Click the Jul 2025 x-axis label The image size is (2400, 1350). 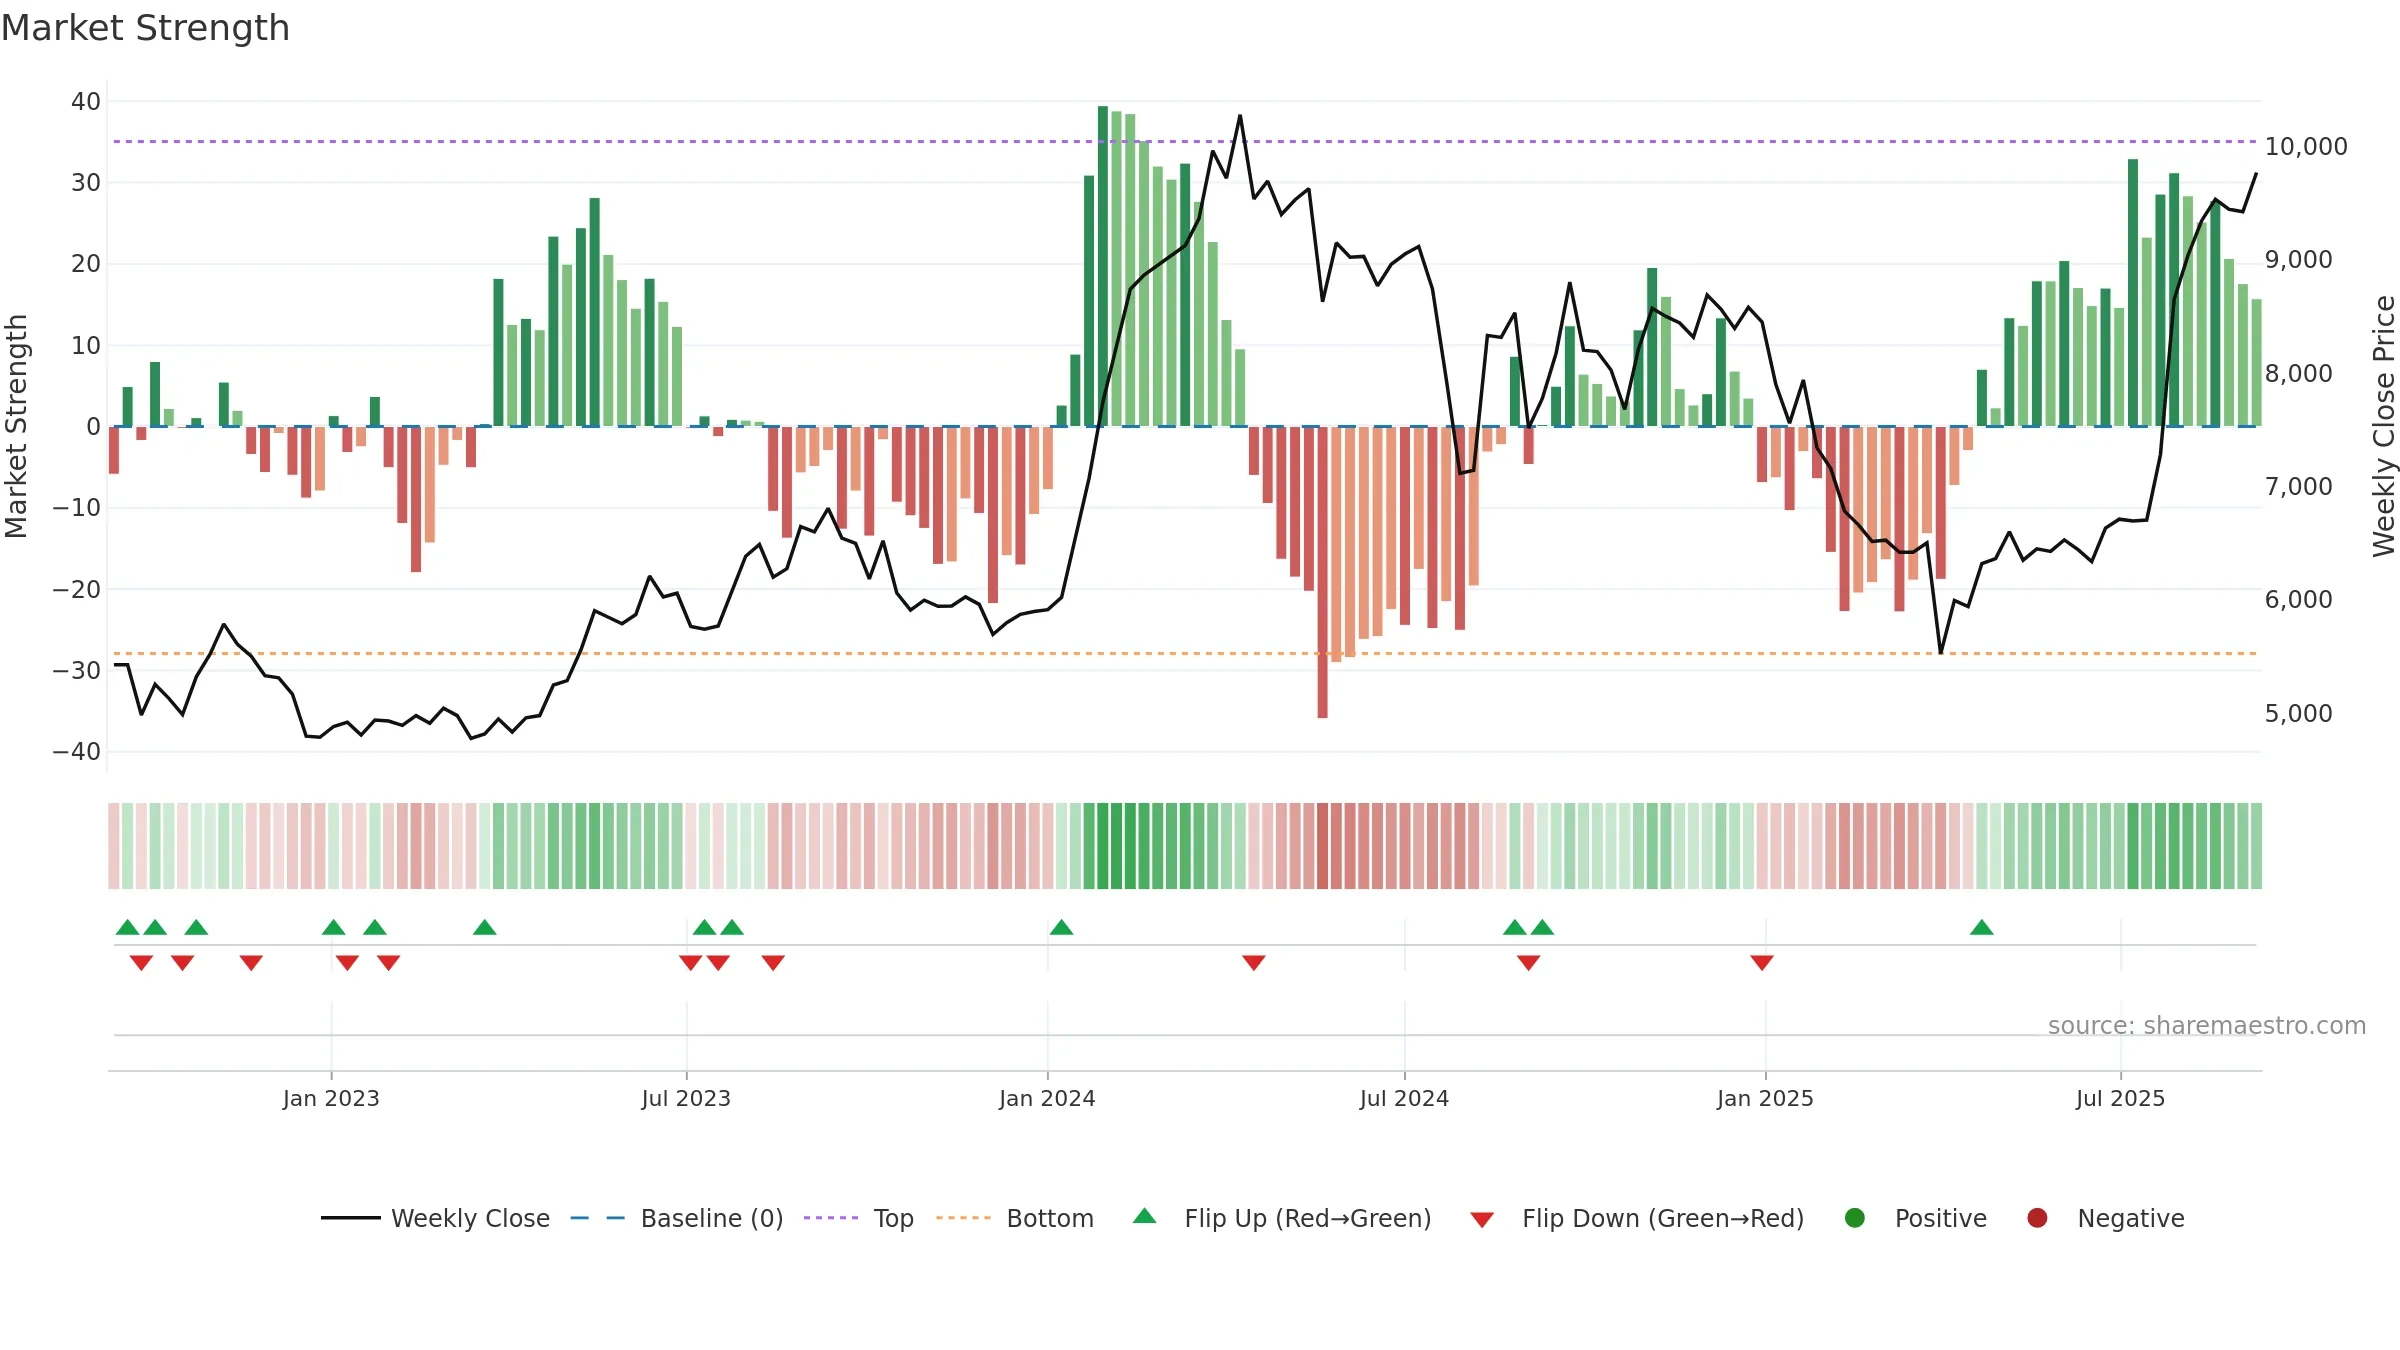2120,1099
